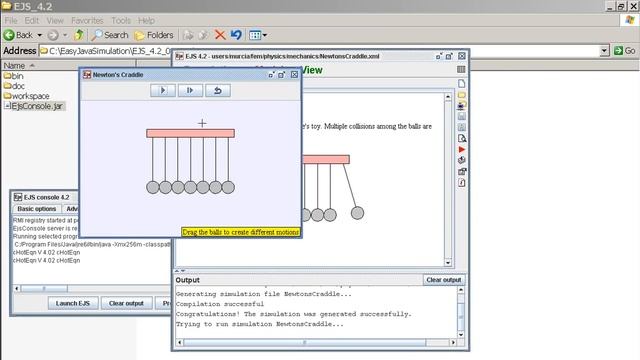Open the File menu in Explorer
This screenshot has height=360, width=640.
(11, 20)
